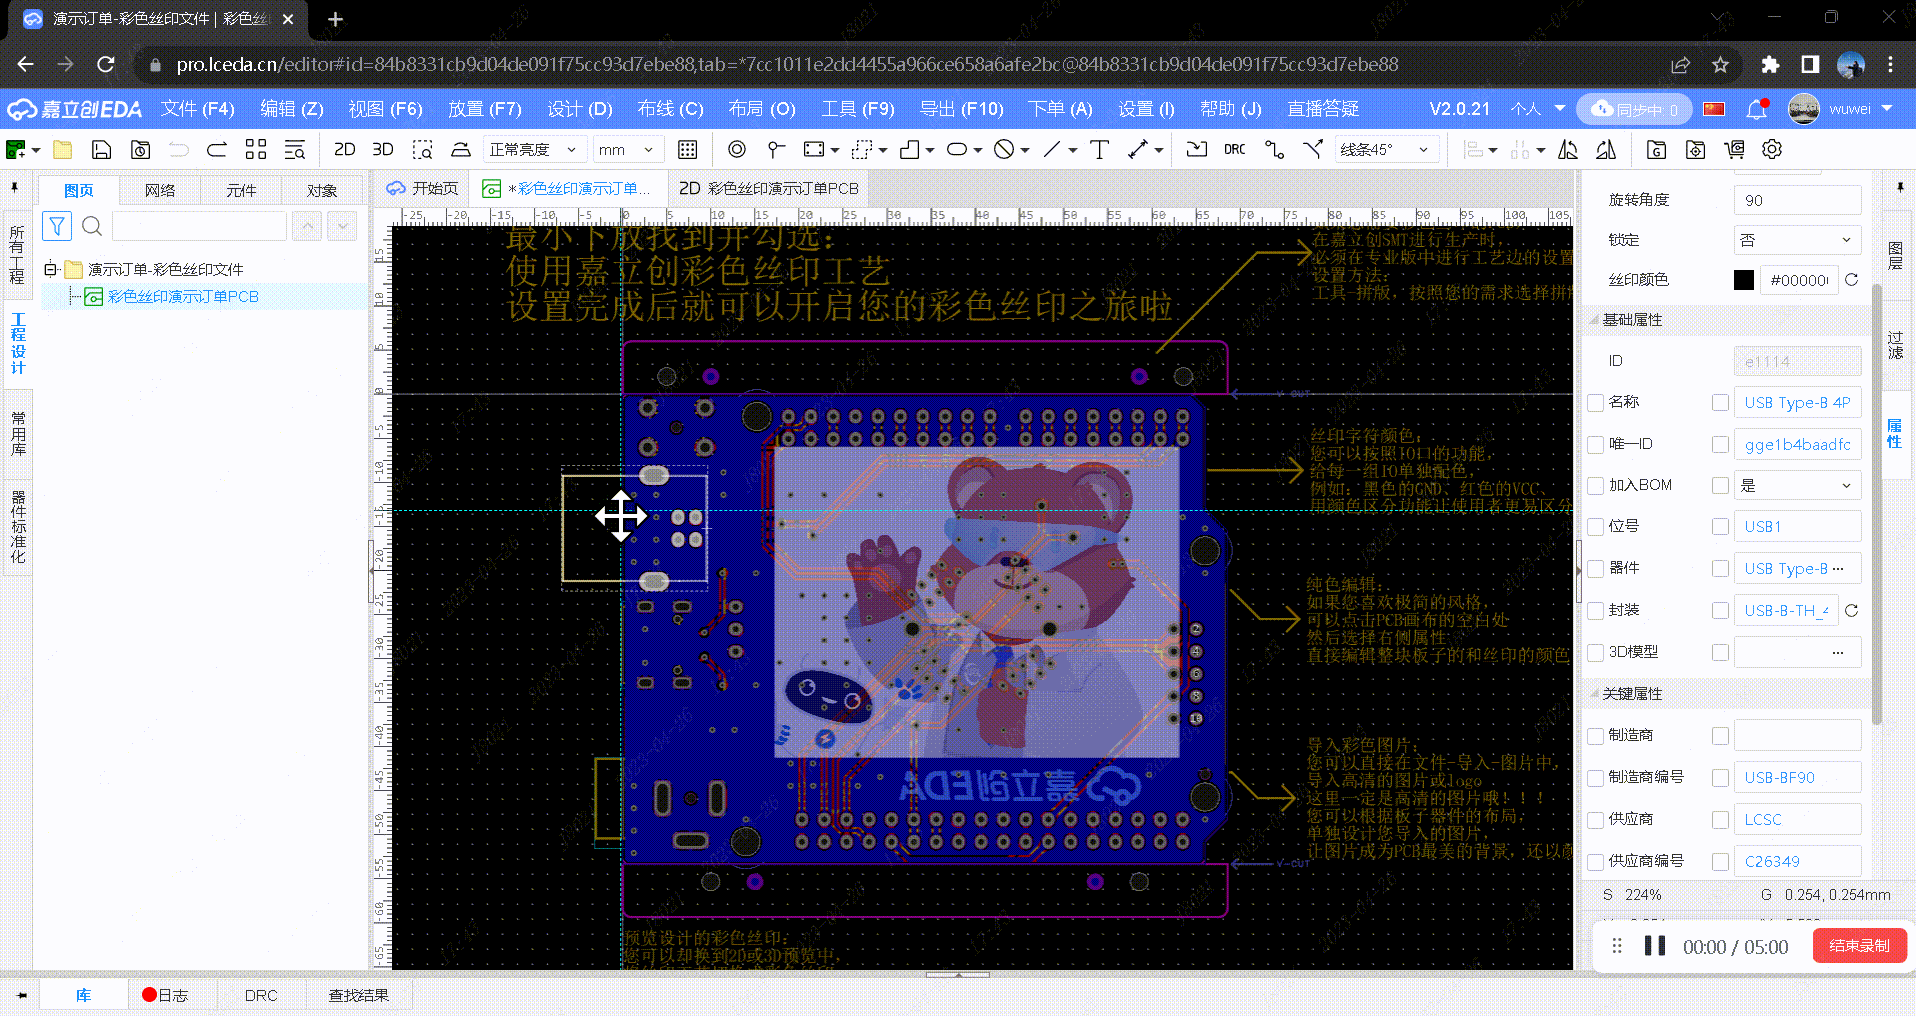This screenshot has height=1016, width=1916.
Task: Click the black 丝印颜色 color swatch
Action: click(1744, 280)
